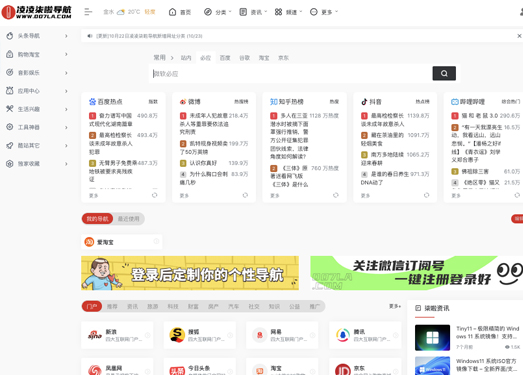Expand the 酷站其它 sidebar chevron
The height and width of the screenshot is (375, 523).
pos(66,145)
